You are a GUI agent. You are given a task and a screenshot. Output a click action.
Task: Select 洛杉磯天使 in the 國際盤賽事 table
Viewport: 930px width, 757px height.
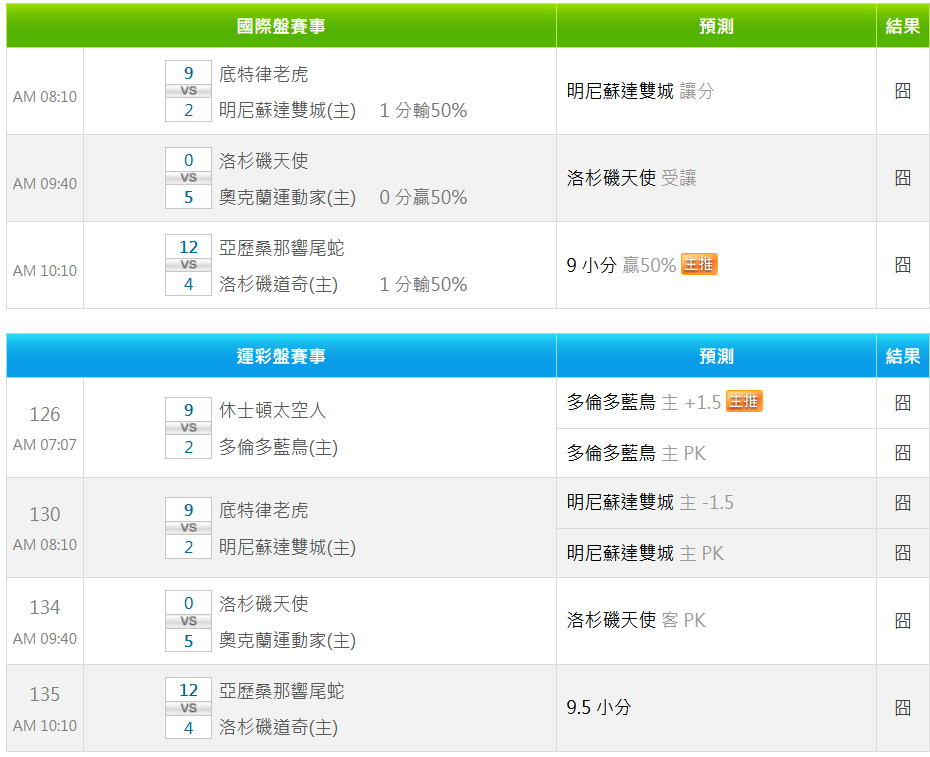click(263, 161)
